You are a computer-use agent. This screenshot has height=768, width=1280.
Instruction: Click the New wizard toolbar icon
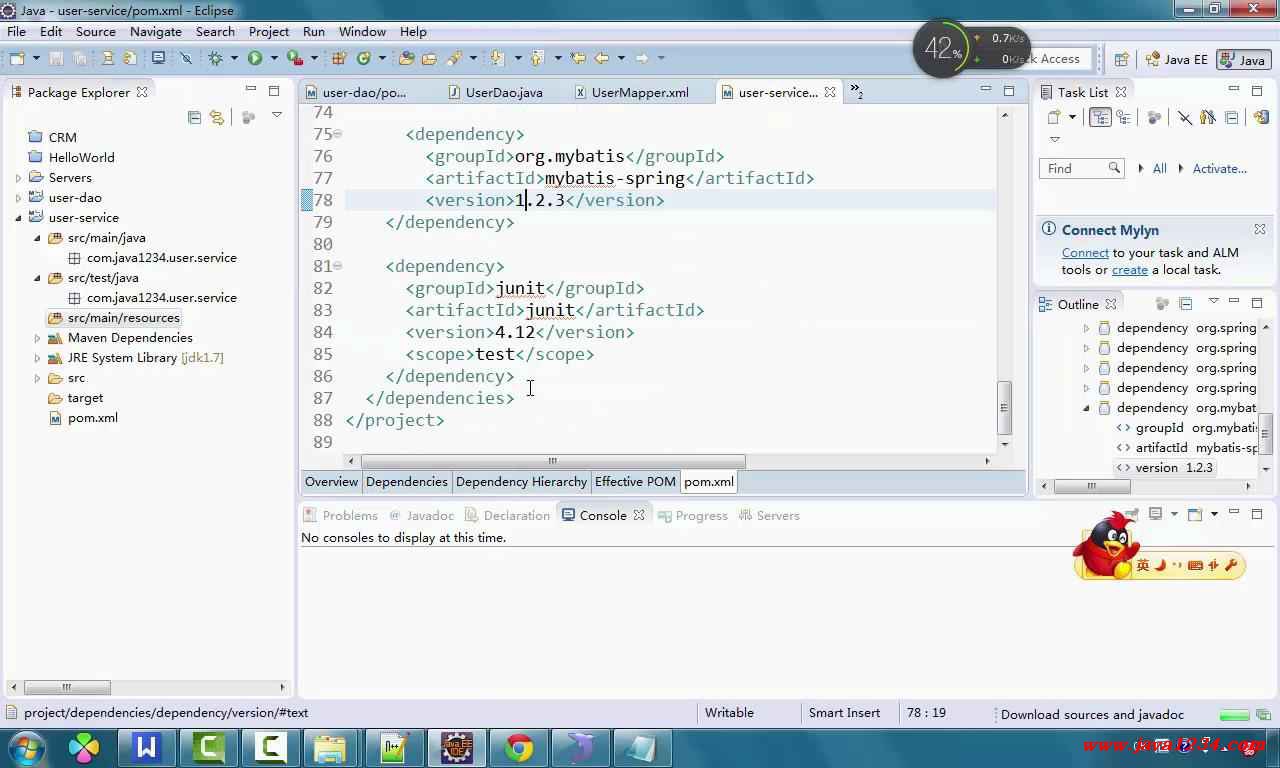click(x=17, y=58)
